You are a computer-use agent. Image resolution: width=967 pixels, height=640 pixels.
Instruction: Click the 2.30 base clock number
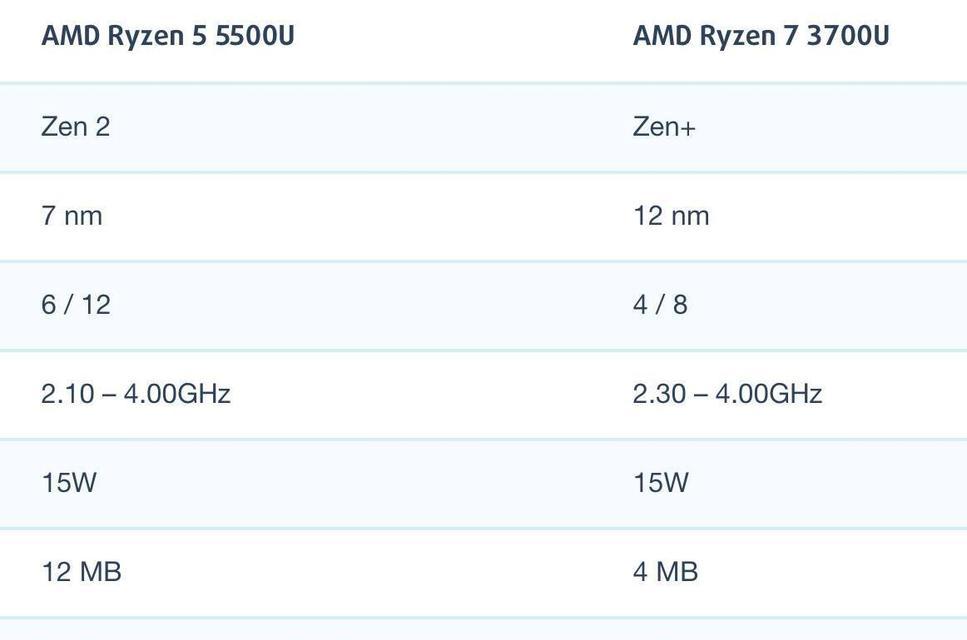(x=659, y=393)
